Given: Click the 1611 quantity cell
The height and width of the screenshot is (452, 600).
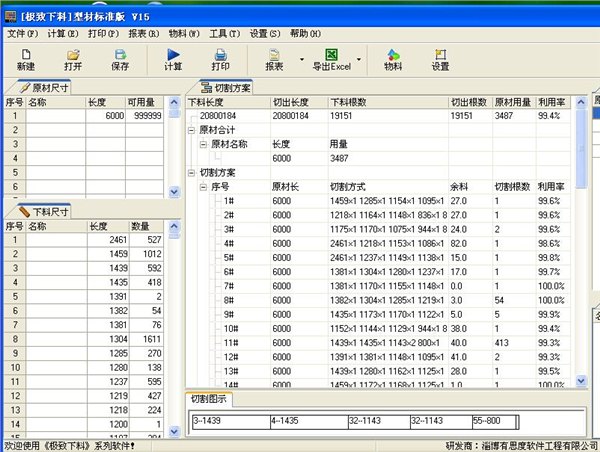Looking at the screenshot, I should point(147,339).
